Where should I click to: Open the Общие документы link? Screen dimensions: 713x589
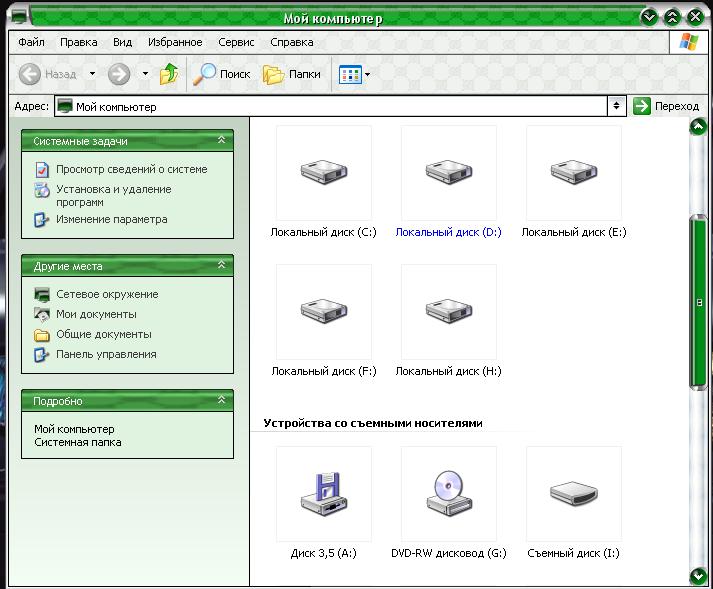click(104, 334)
